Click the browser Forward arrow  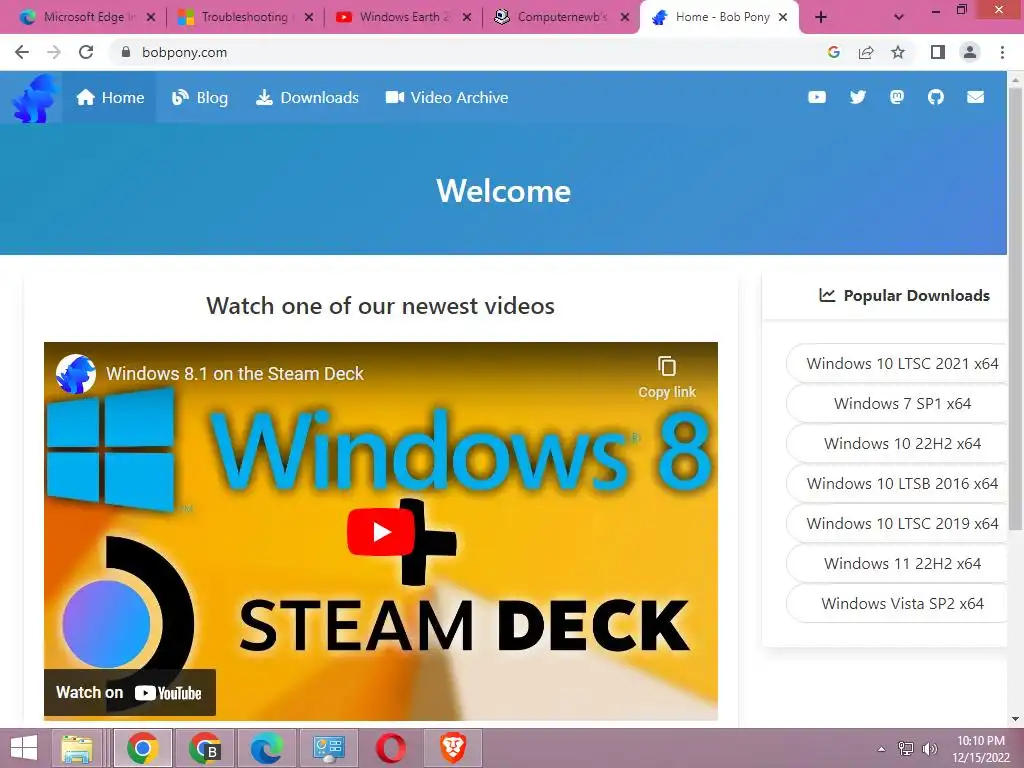pyautogui.click(x=54, y=52)
